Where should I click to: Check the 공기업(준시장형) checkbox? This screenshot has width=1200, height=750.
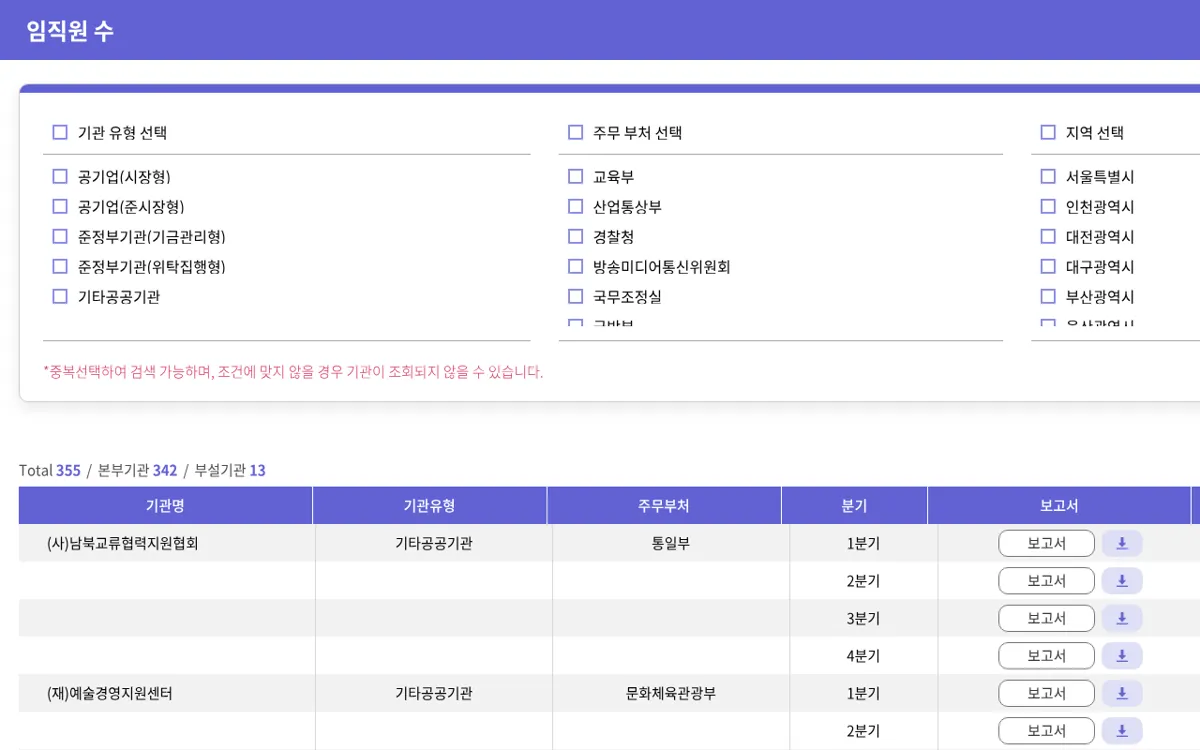[60, 207]
